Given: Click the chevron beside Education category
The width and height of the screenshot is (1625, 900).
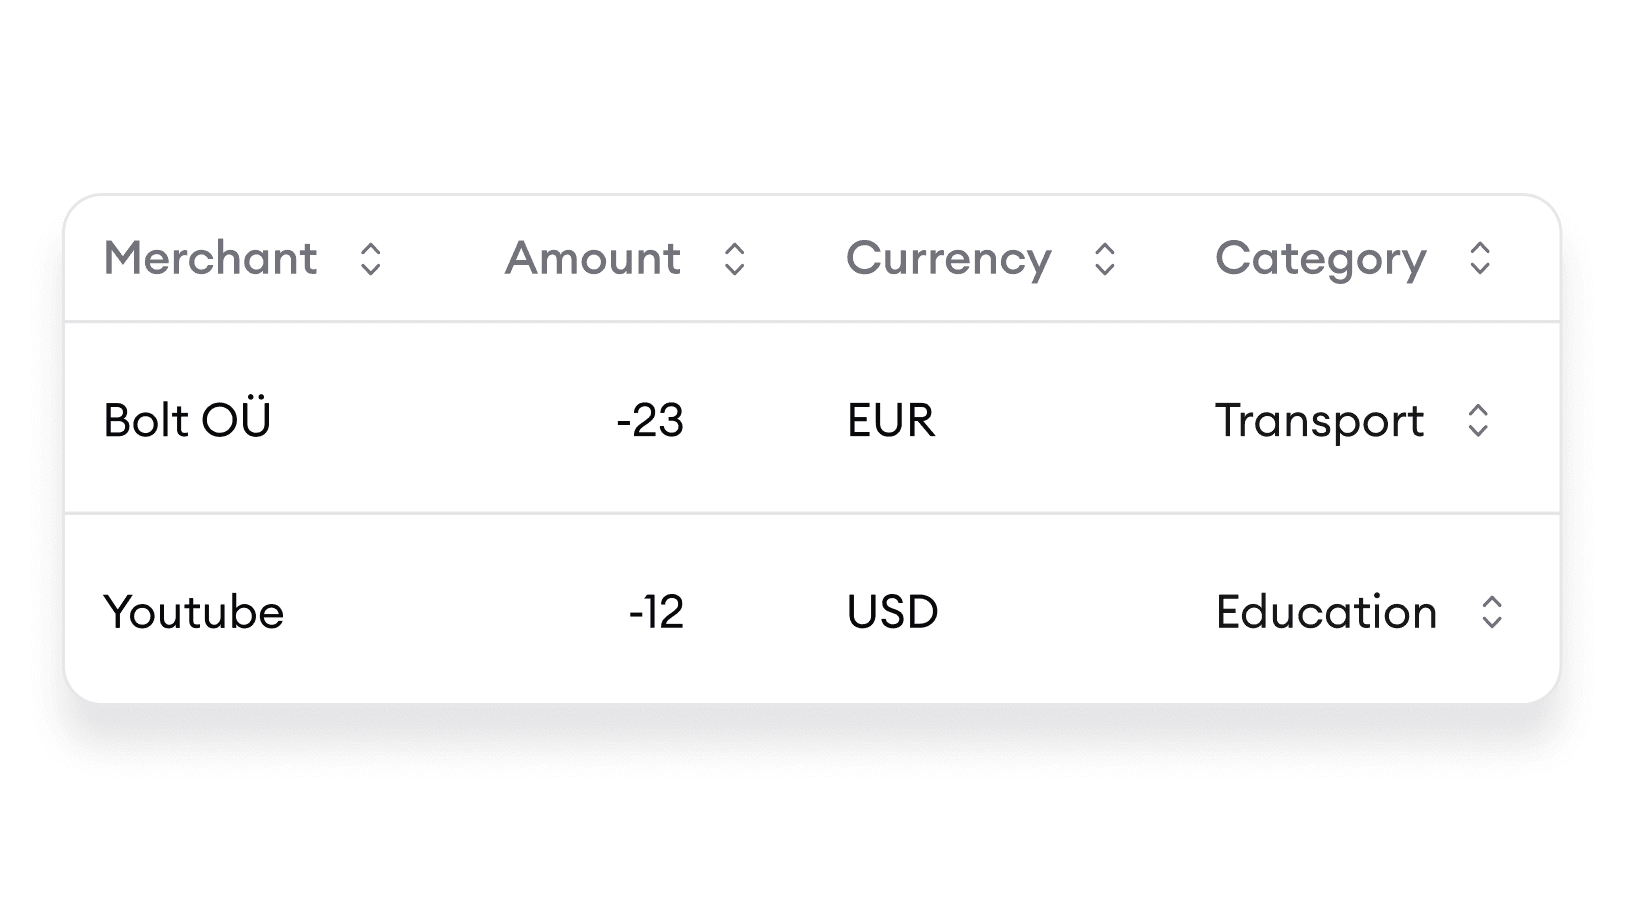Looking at the screenshot, I should tap(1491, 611).
